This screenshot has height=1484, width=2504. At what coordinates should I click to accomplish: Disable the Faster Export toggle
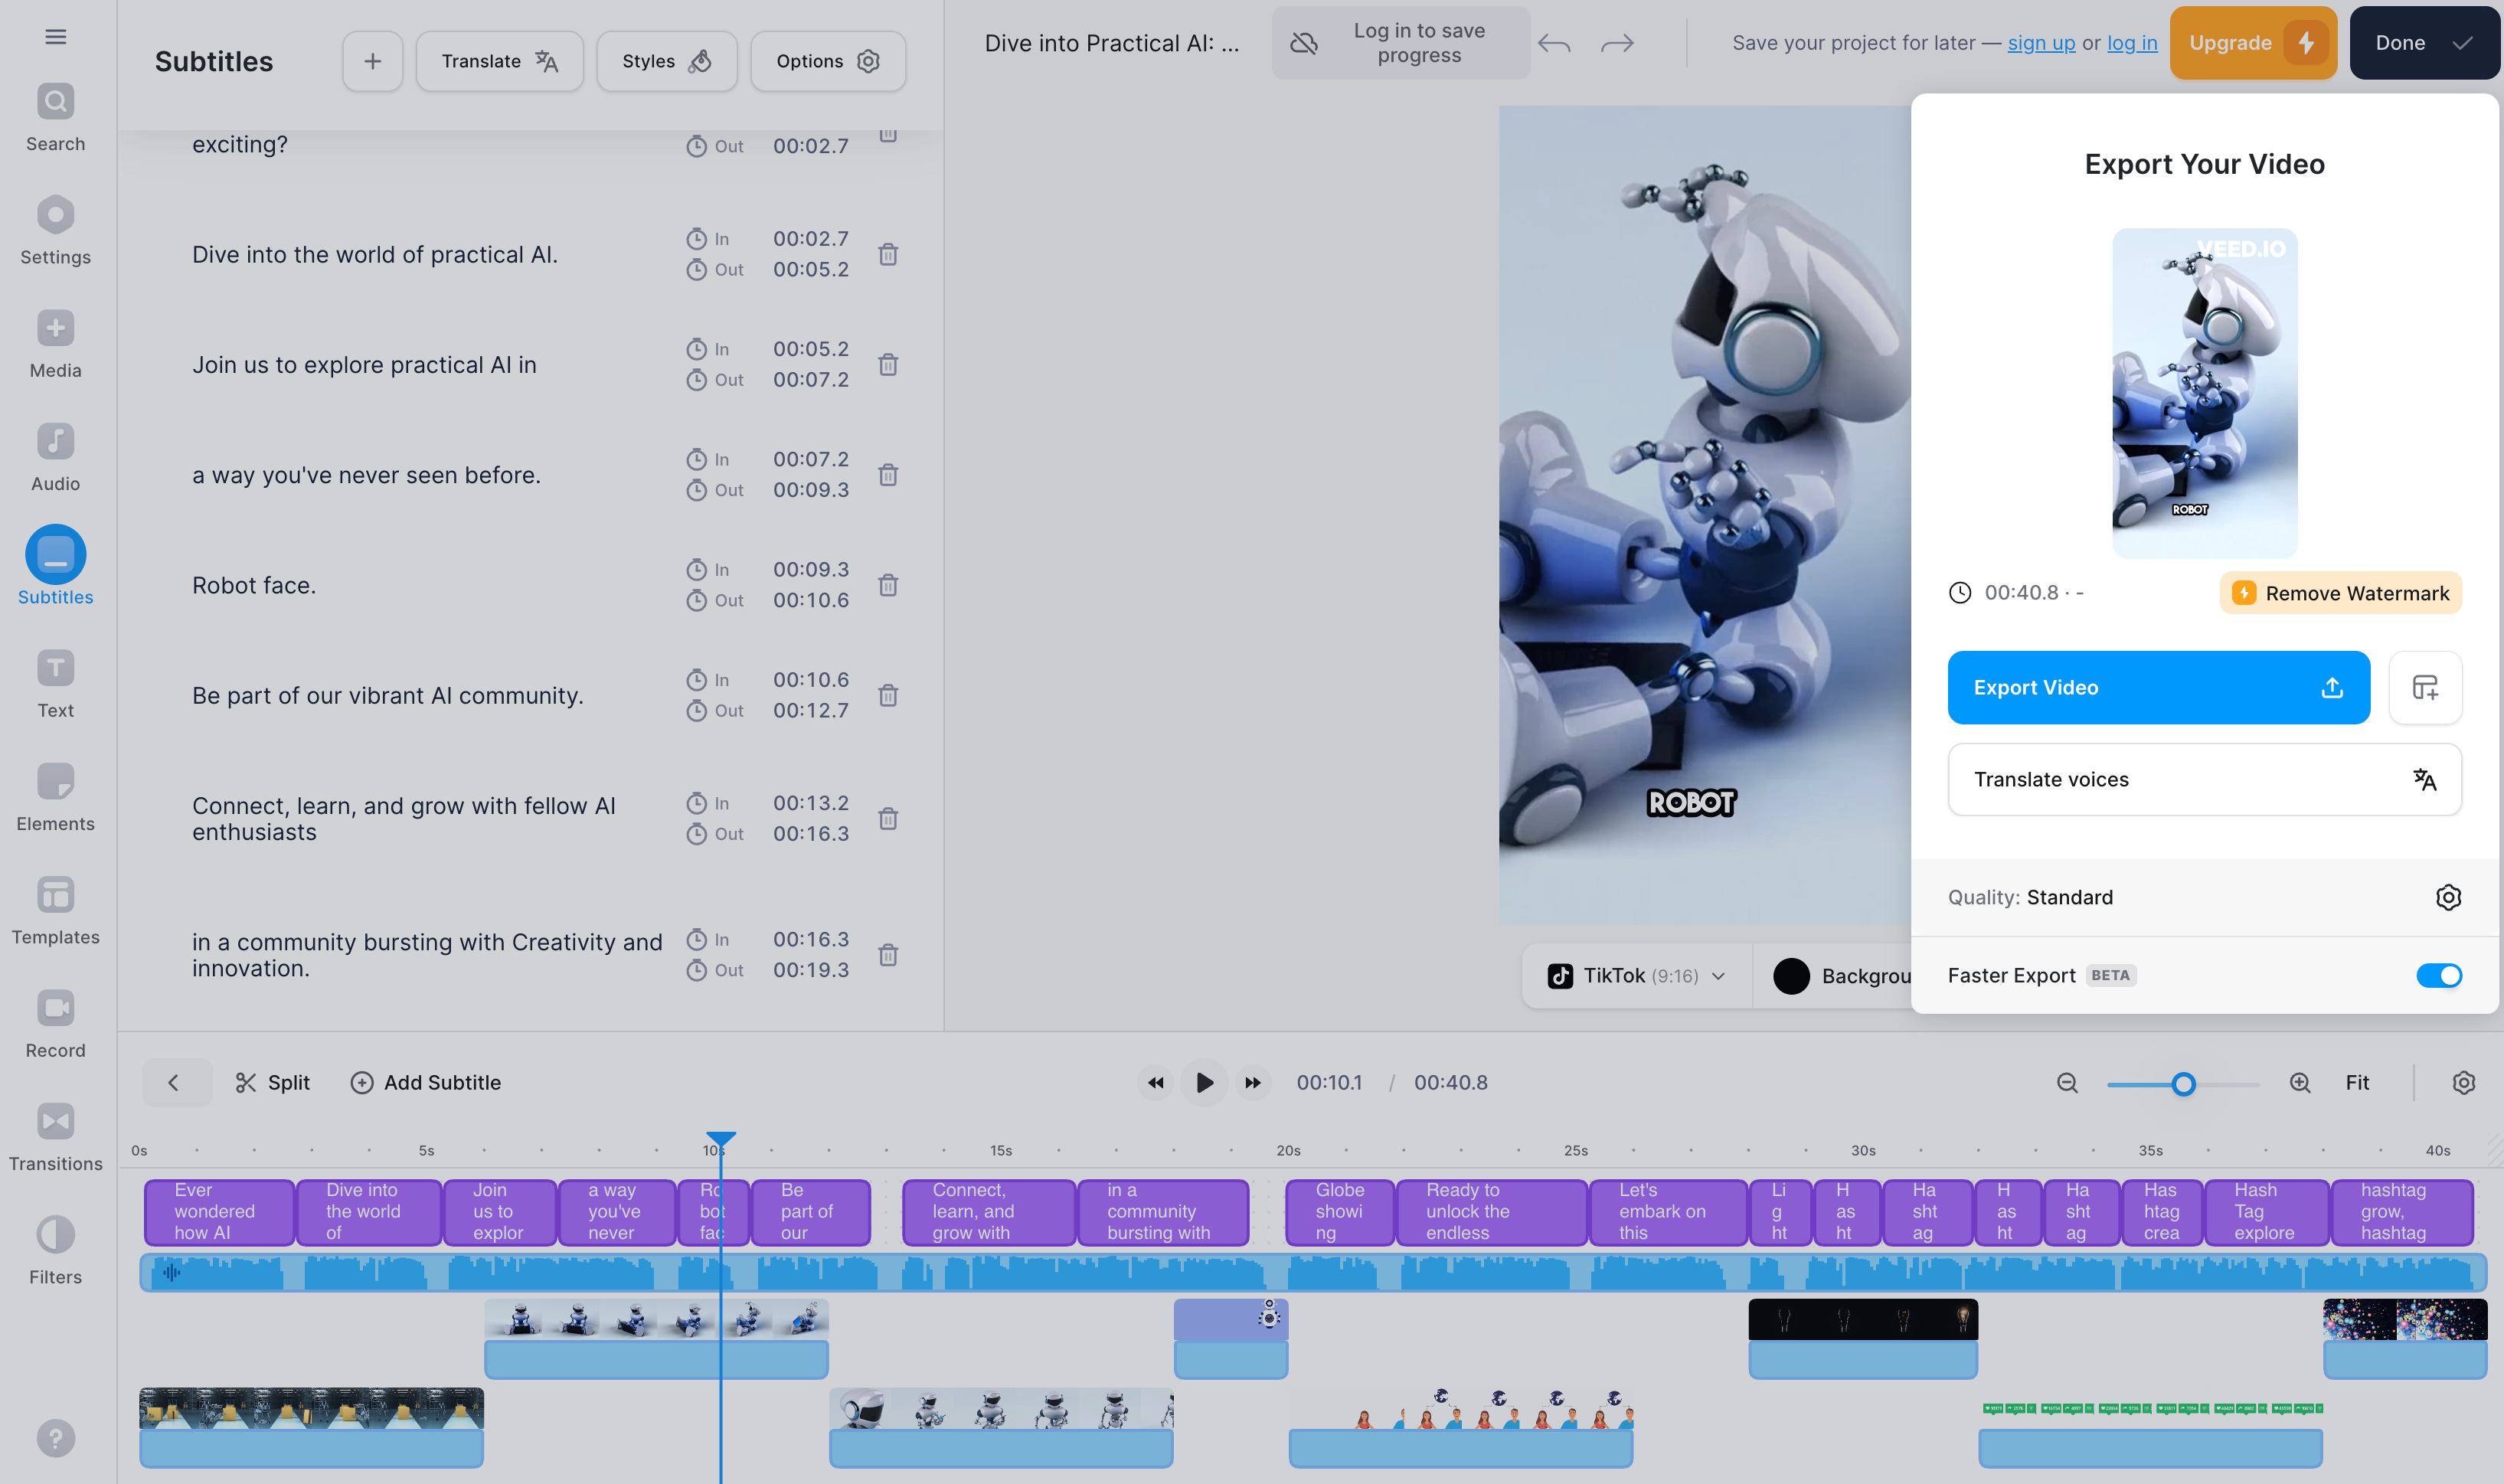point(2438,975)
